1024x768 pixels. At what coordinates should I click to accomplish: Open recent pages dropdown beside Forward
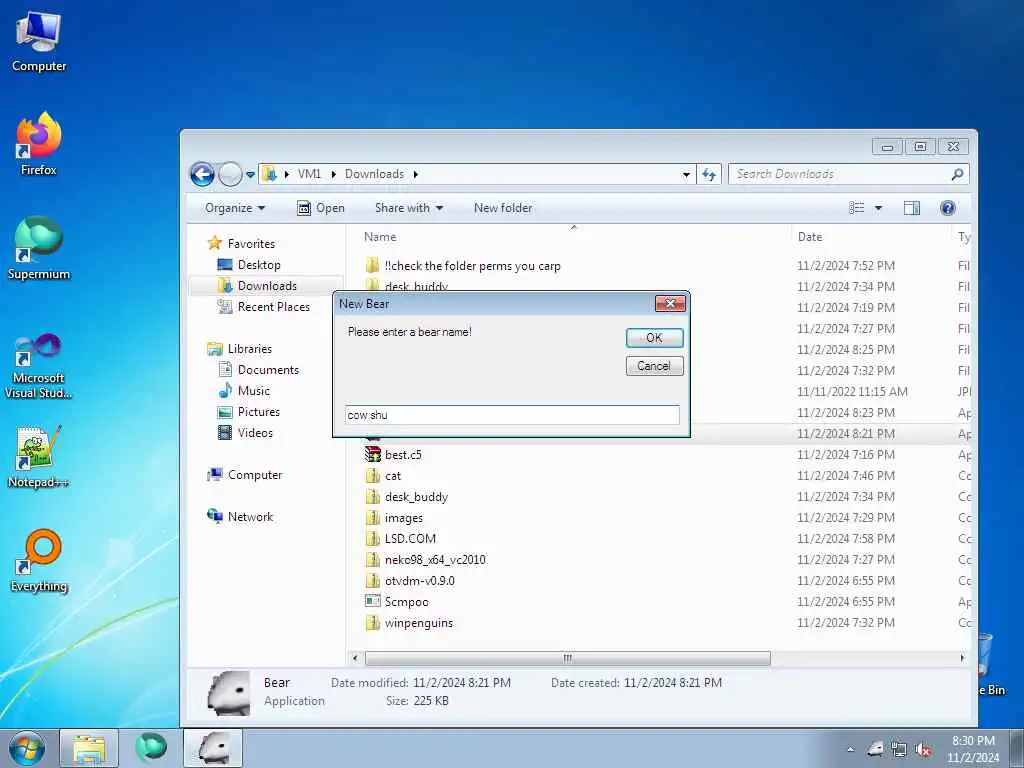click(x=250, y=174)
